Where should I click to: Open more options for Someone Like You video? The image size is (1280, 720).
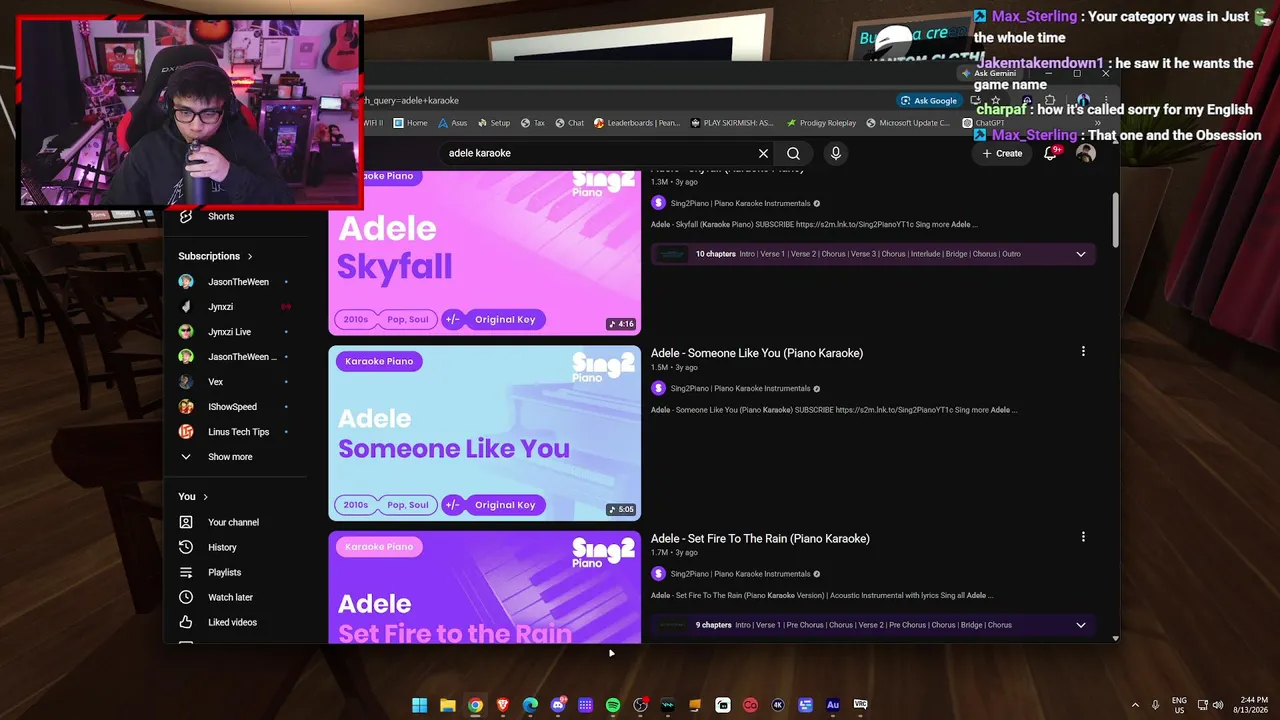pos(1083,351)
